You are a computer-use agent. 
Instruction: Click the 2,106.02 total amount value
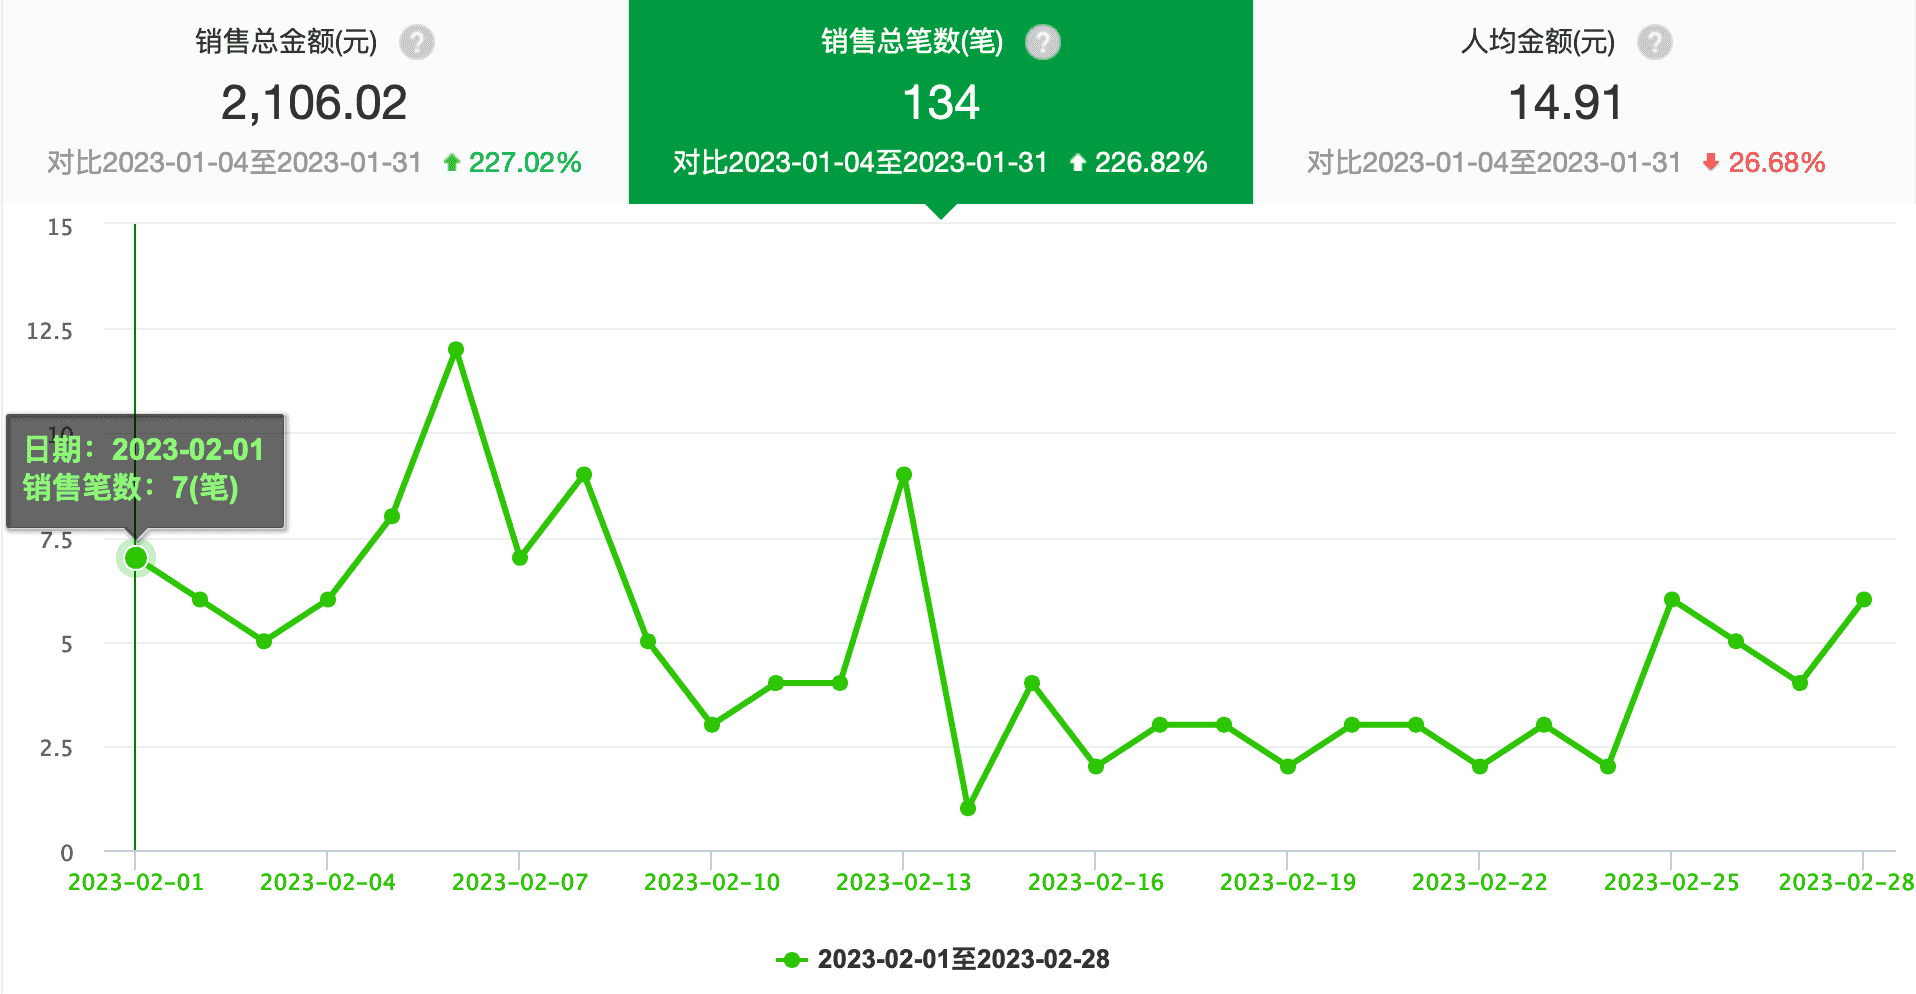point(314,103)
